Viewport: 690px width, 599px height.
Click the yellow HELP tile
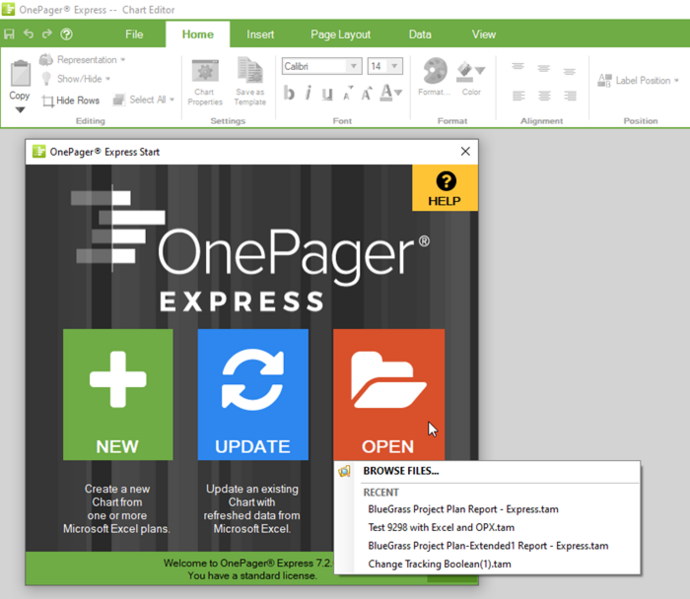pyautogui.click(x=445, y=188)
